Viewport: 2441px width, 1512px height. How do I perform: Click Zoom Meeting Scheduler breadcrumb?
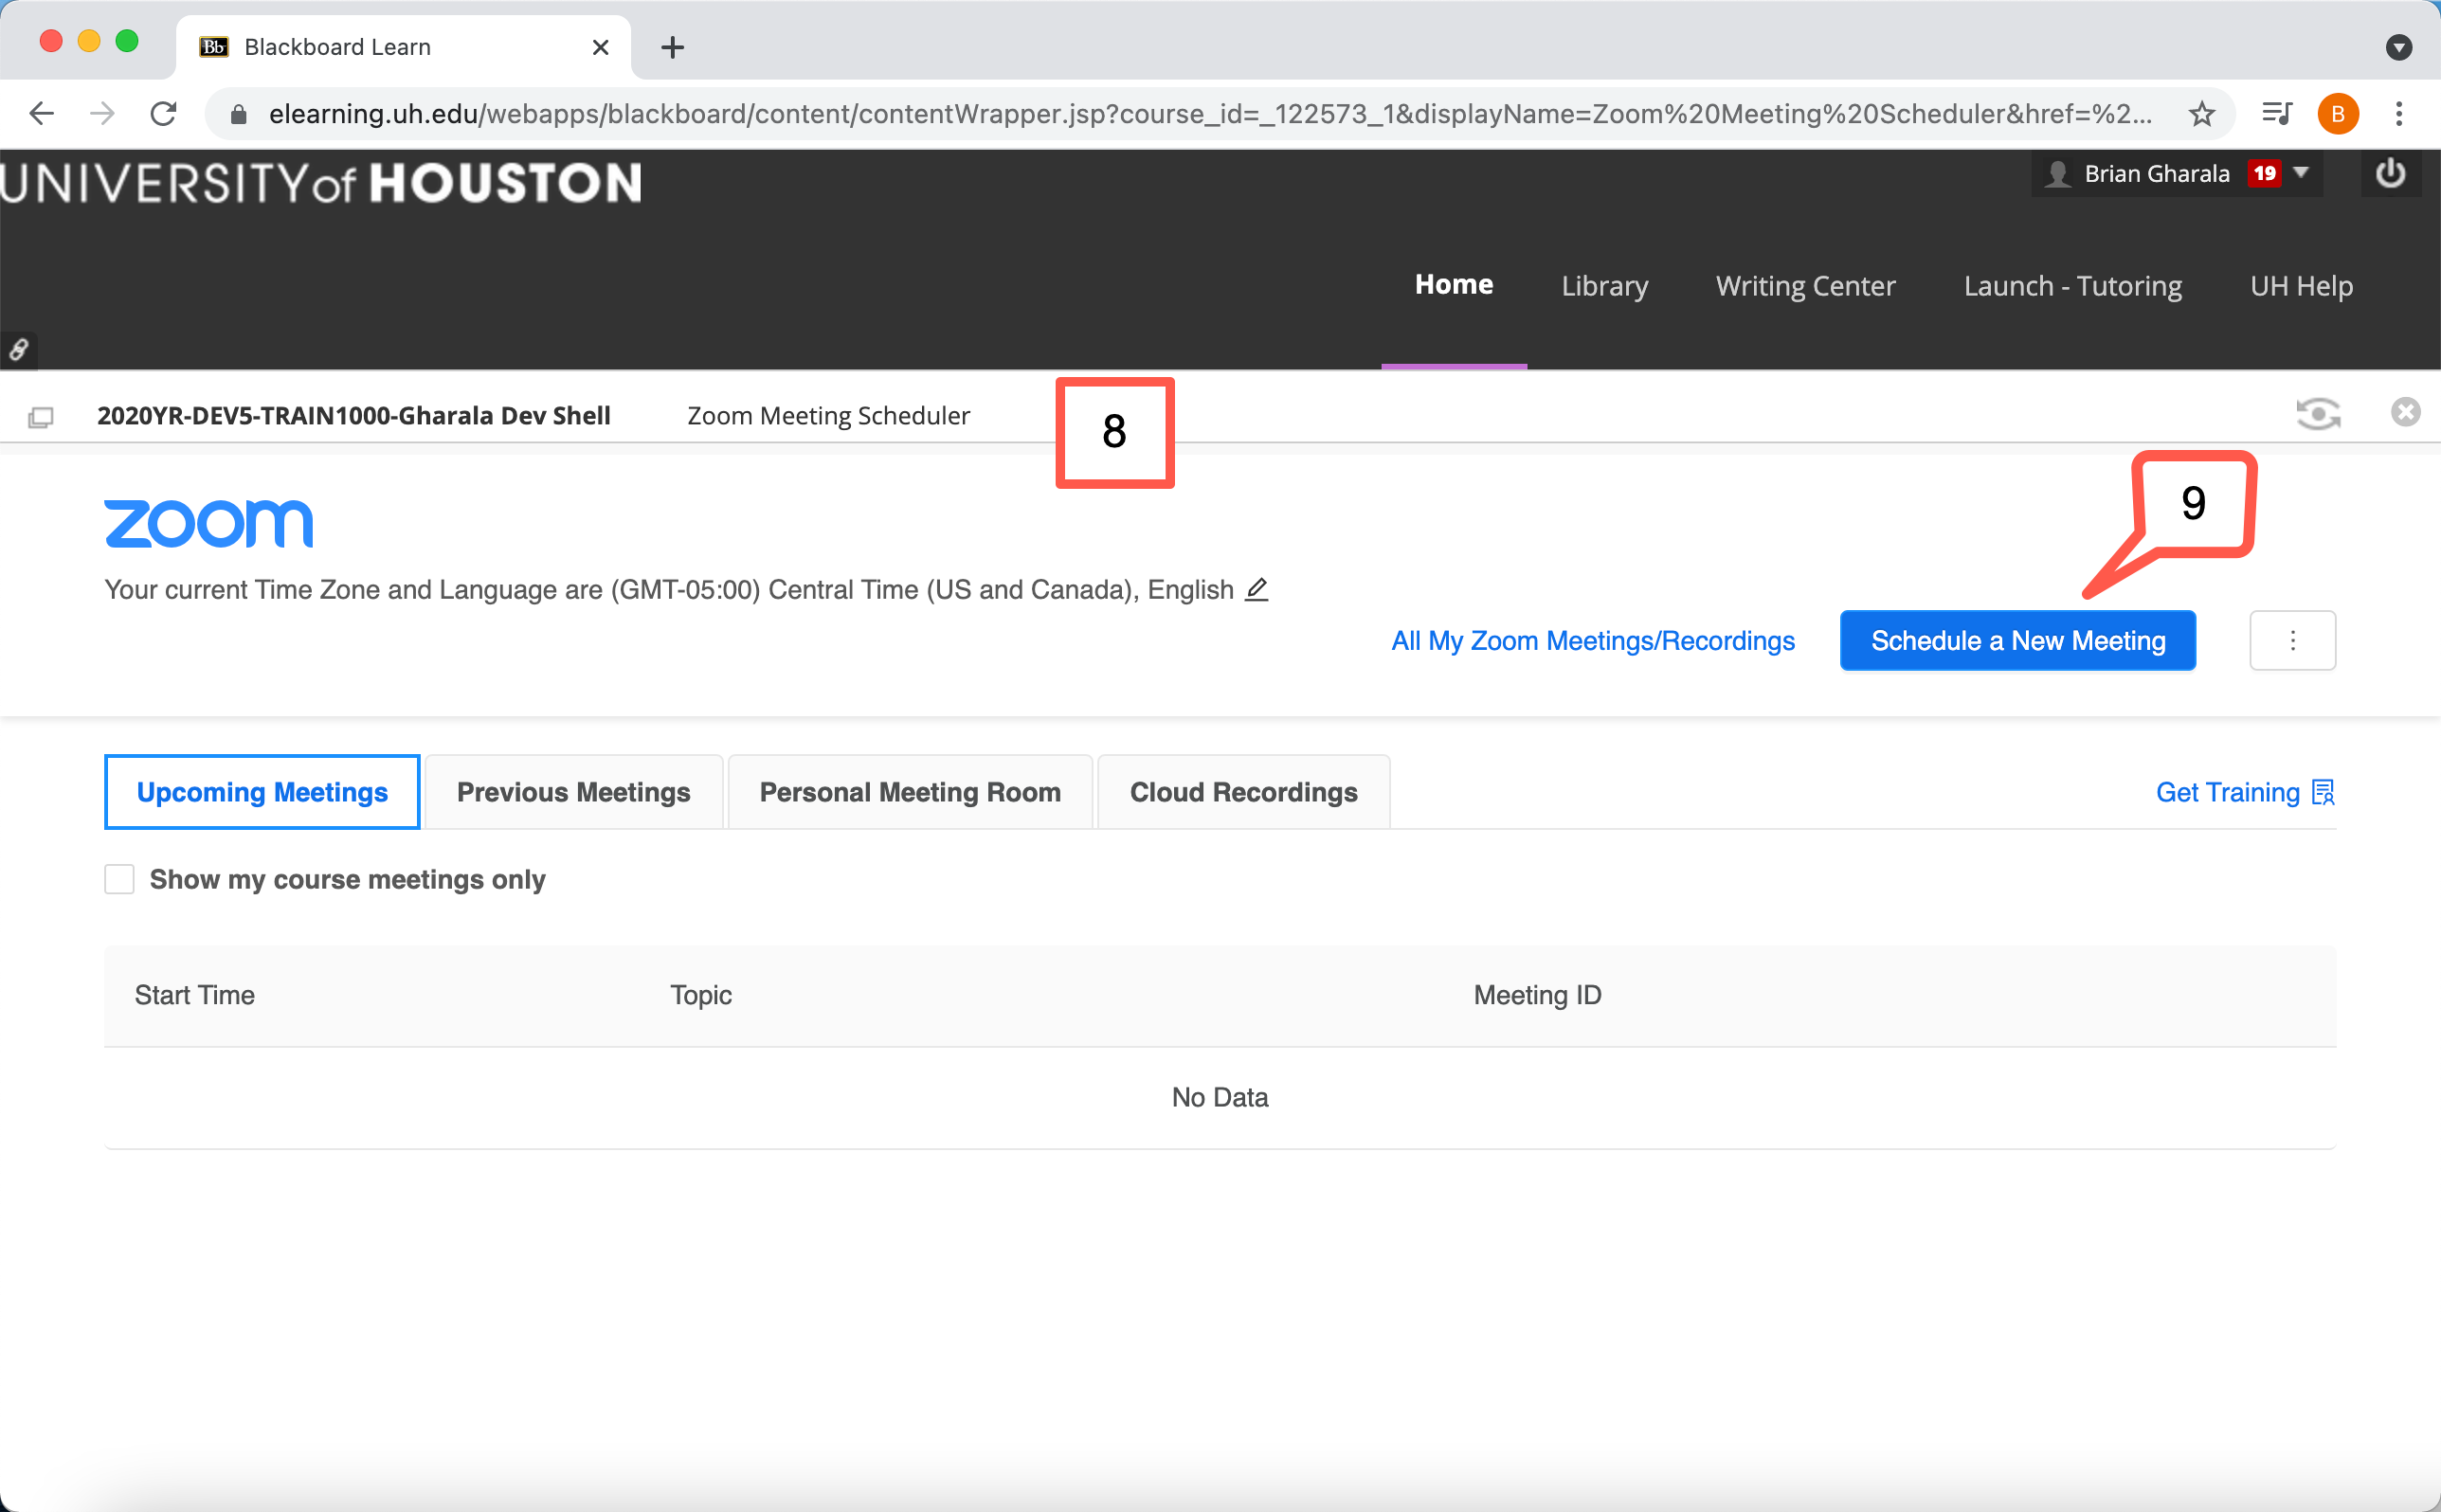tap(828, 416)
